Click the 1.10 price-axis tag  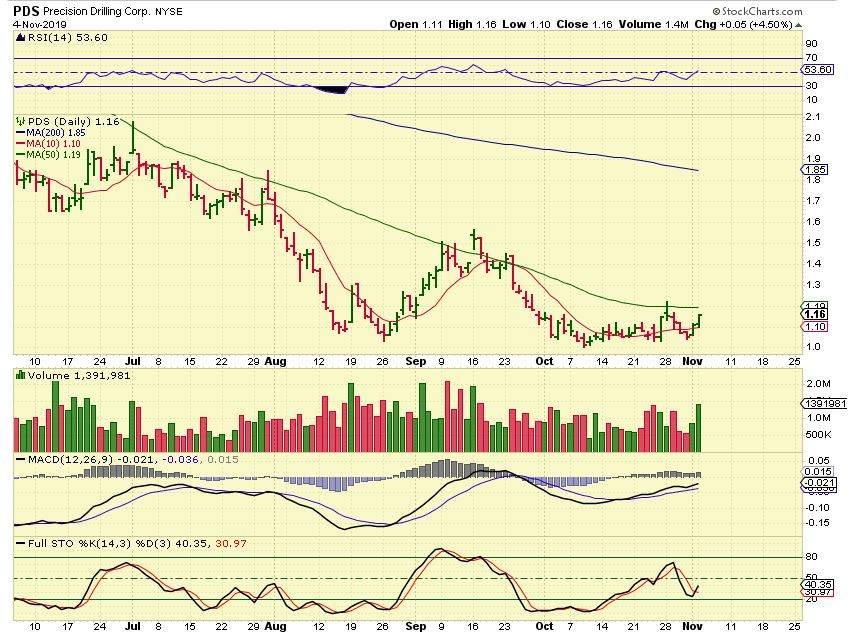tap(814, 326)
